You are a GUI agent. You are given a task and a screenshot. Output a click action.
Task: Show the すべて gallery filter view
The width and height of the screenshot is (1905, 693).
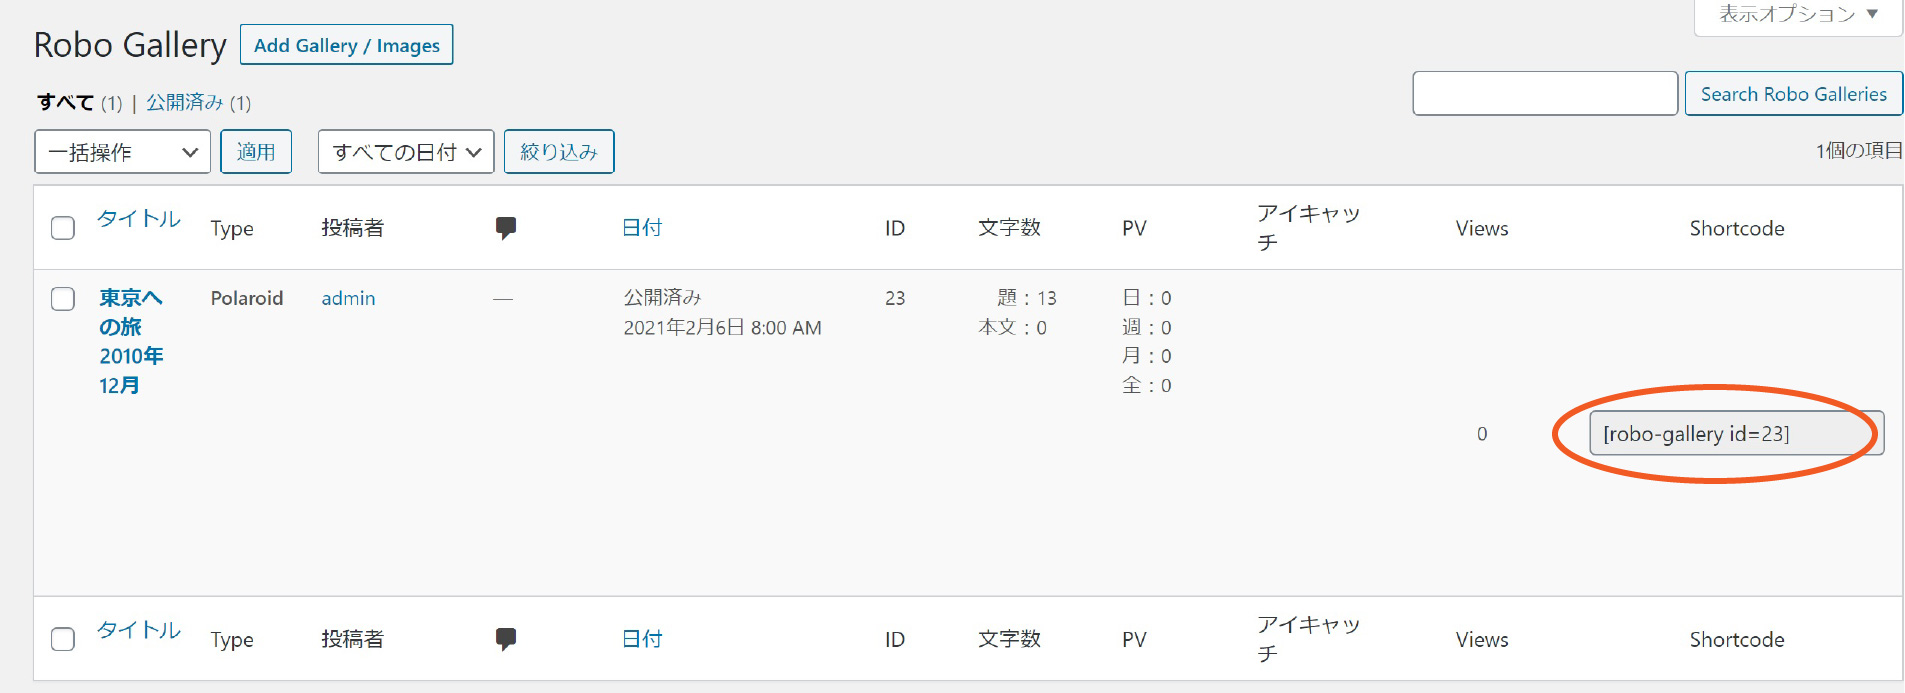[x=65, y=102]
